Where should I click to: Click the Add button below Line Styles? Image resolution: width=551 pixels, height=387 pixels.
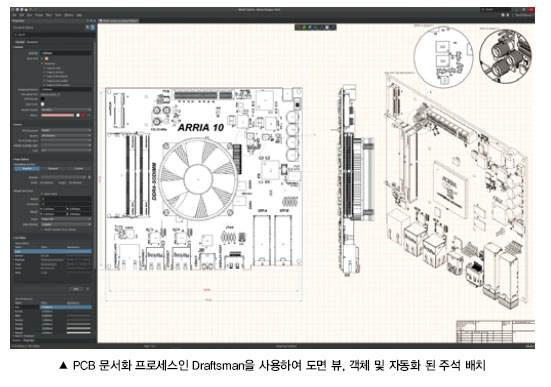[76, 289]
